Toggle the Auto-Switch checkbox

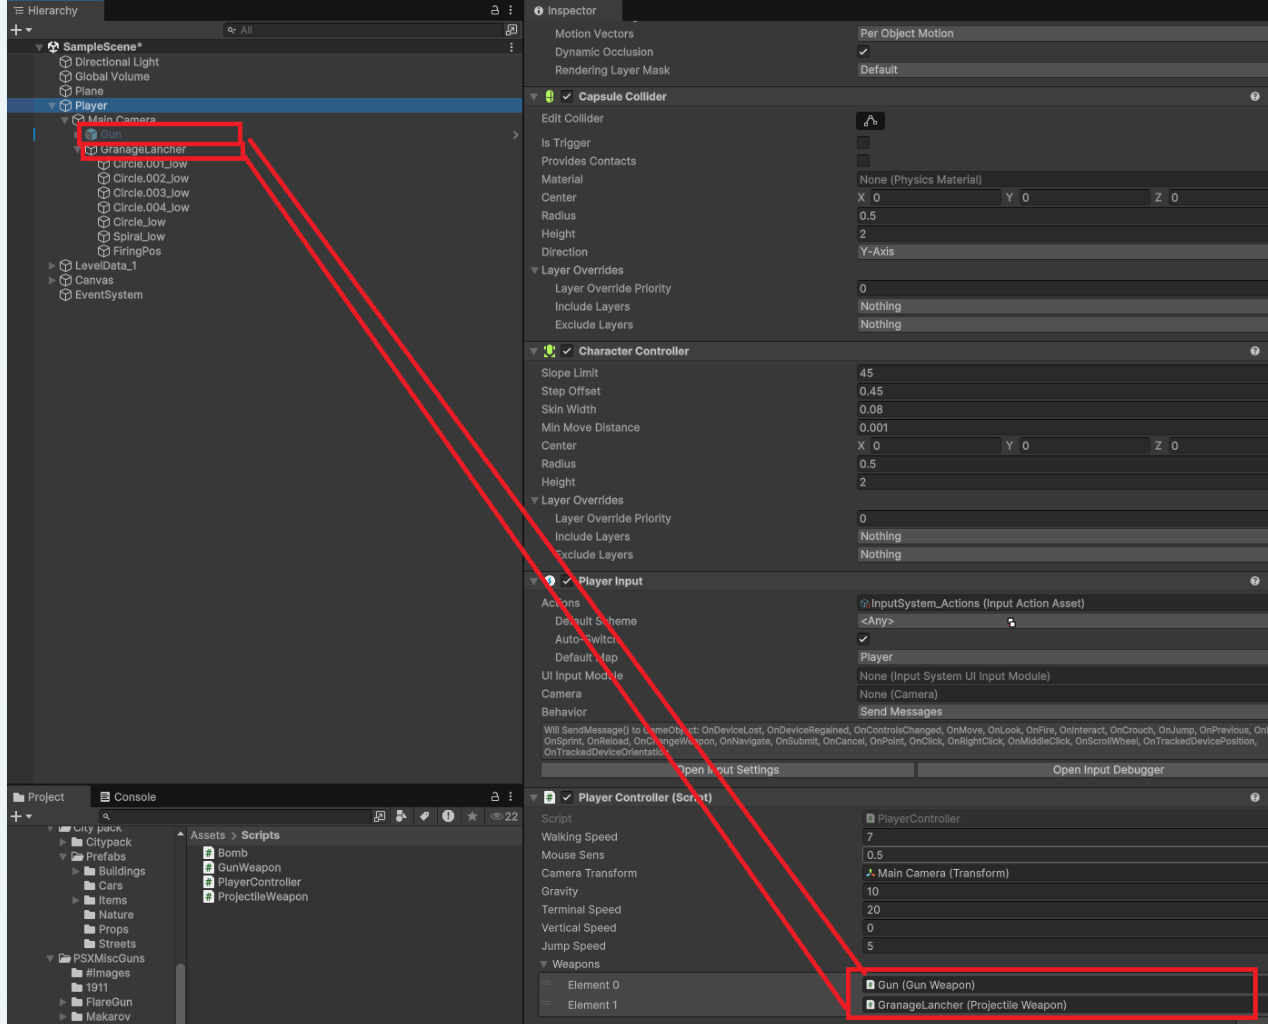point(863,639)
